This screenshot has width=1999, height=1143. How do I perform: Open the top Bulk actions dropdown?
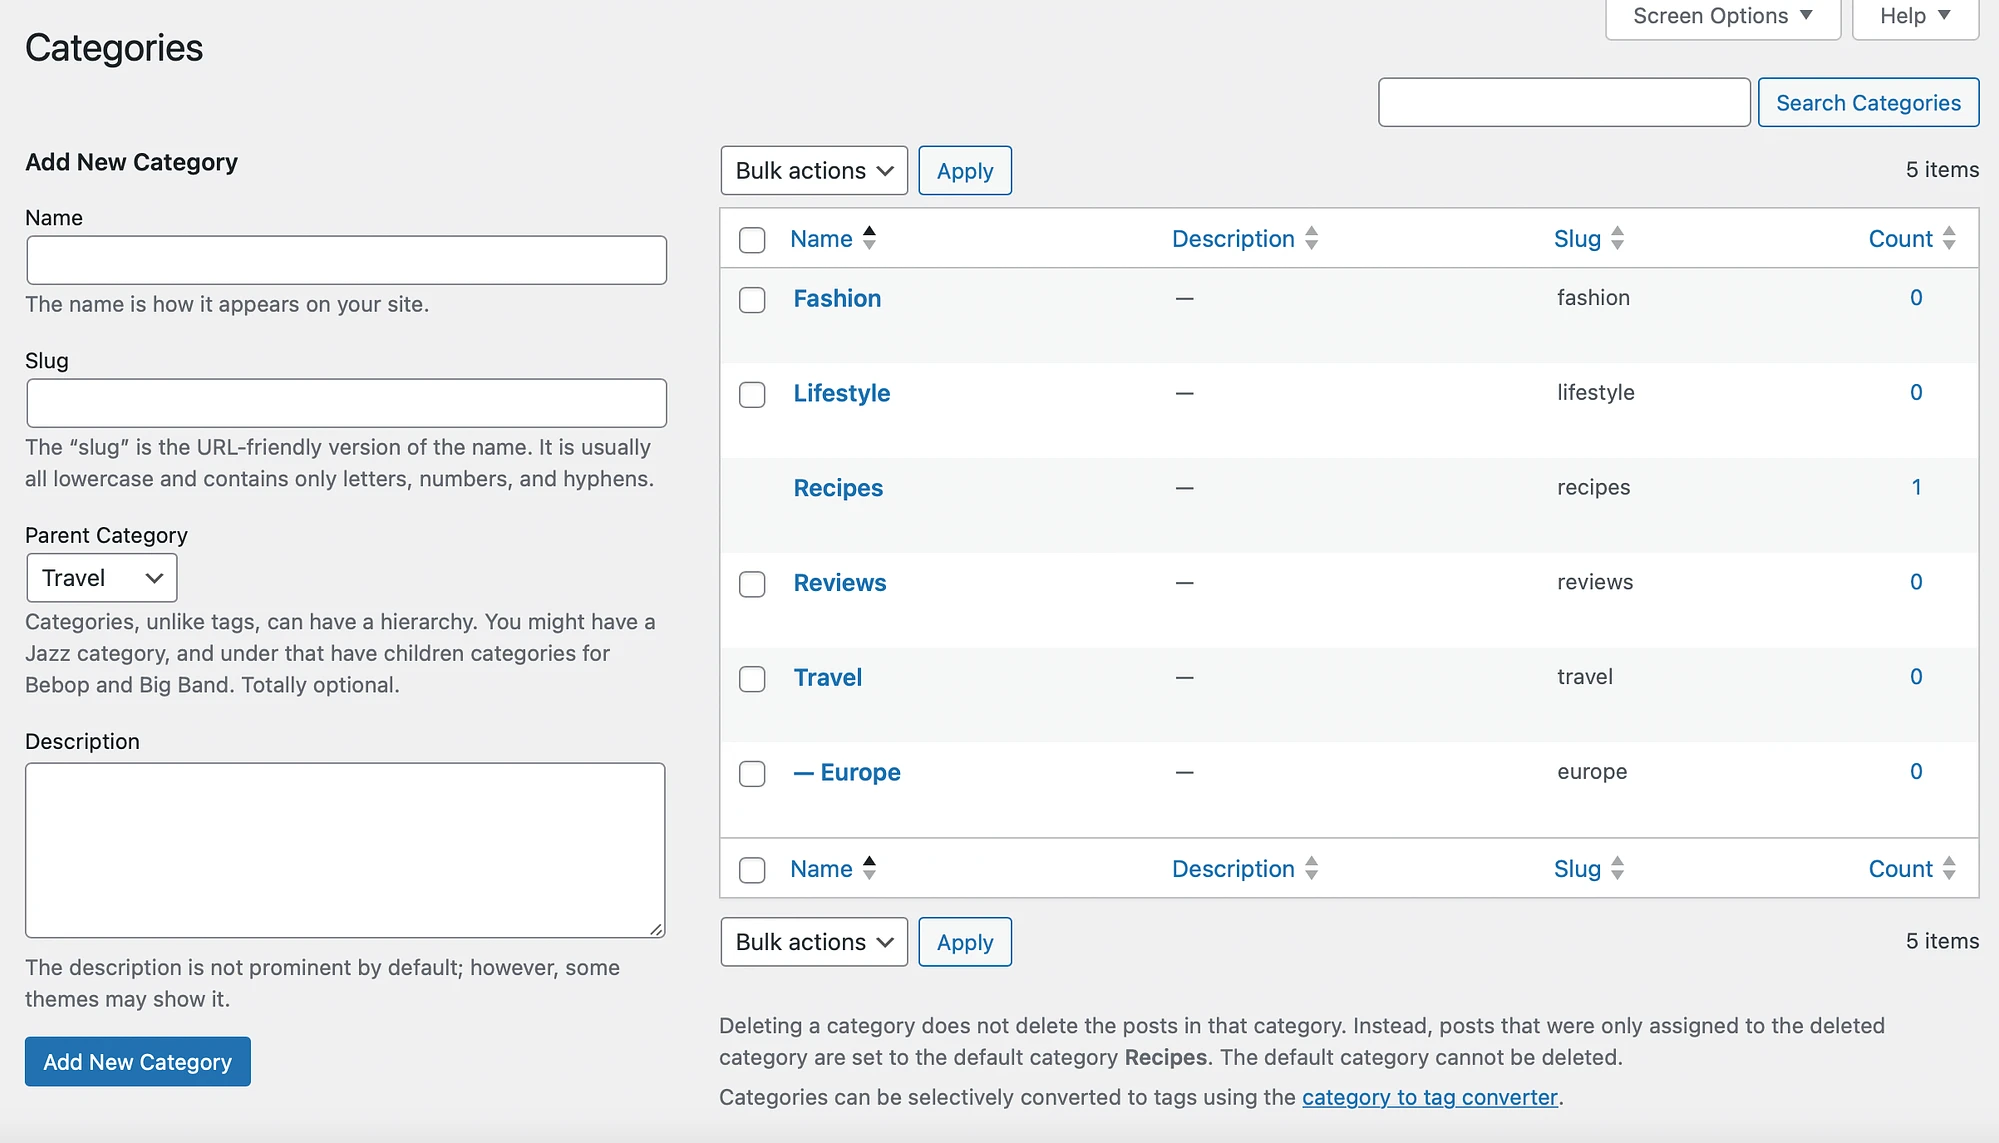[x=810, y=170]
